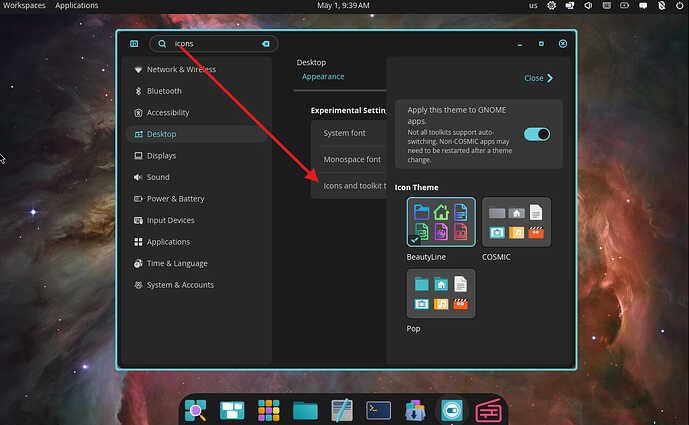This screenshot has height=425, width=689.
Task: Click the System & Accounts gear icon
Action: coord(138,285)
